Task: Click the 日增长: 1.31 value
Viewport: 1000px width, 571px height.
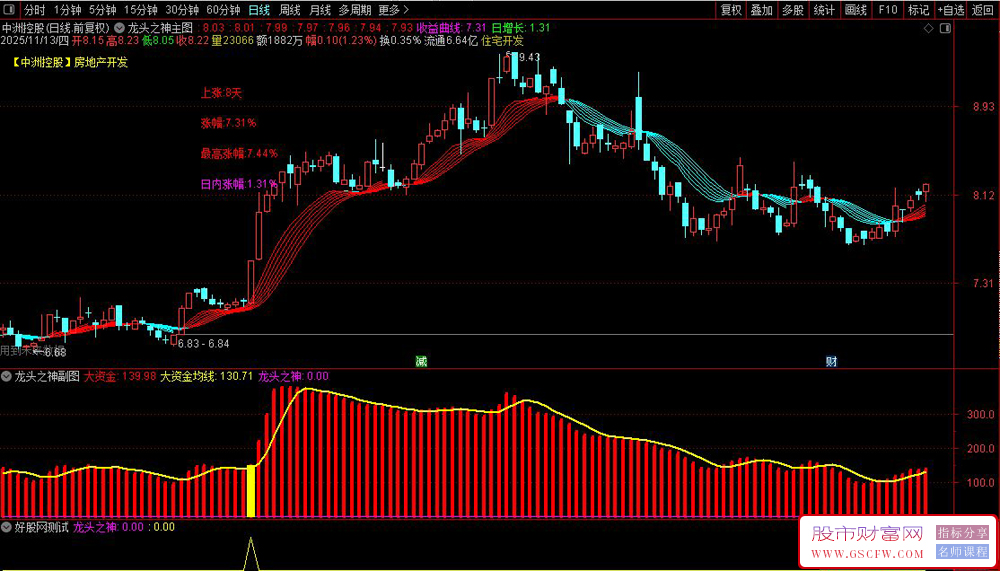Action: [x=520, y=28]
